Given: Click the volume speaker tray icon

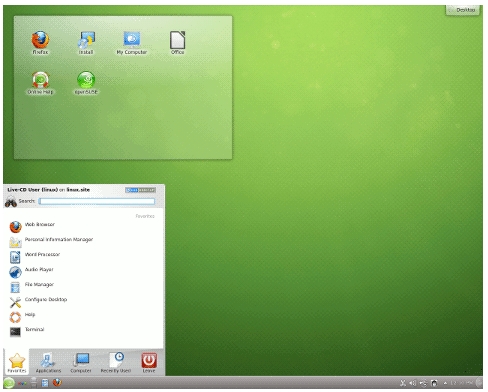Looking at the screenshot, I should tap(413, 383).
